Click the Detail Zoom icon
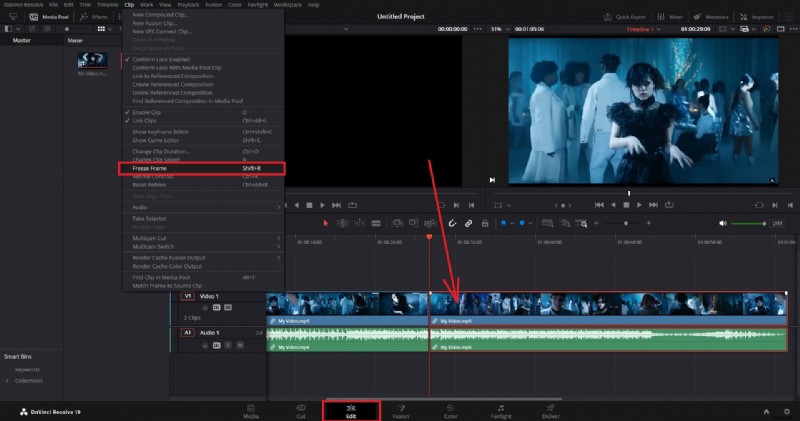Screen dimensions: 800x421 [x=564, y=223]
